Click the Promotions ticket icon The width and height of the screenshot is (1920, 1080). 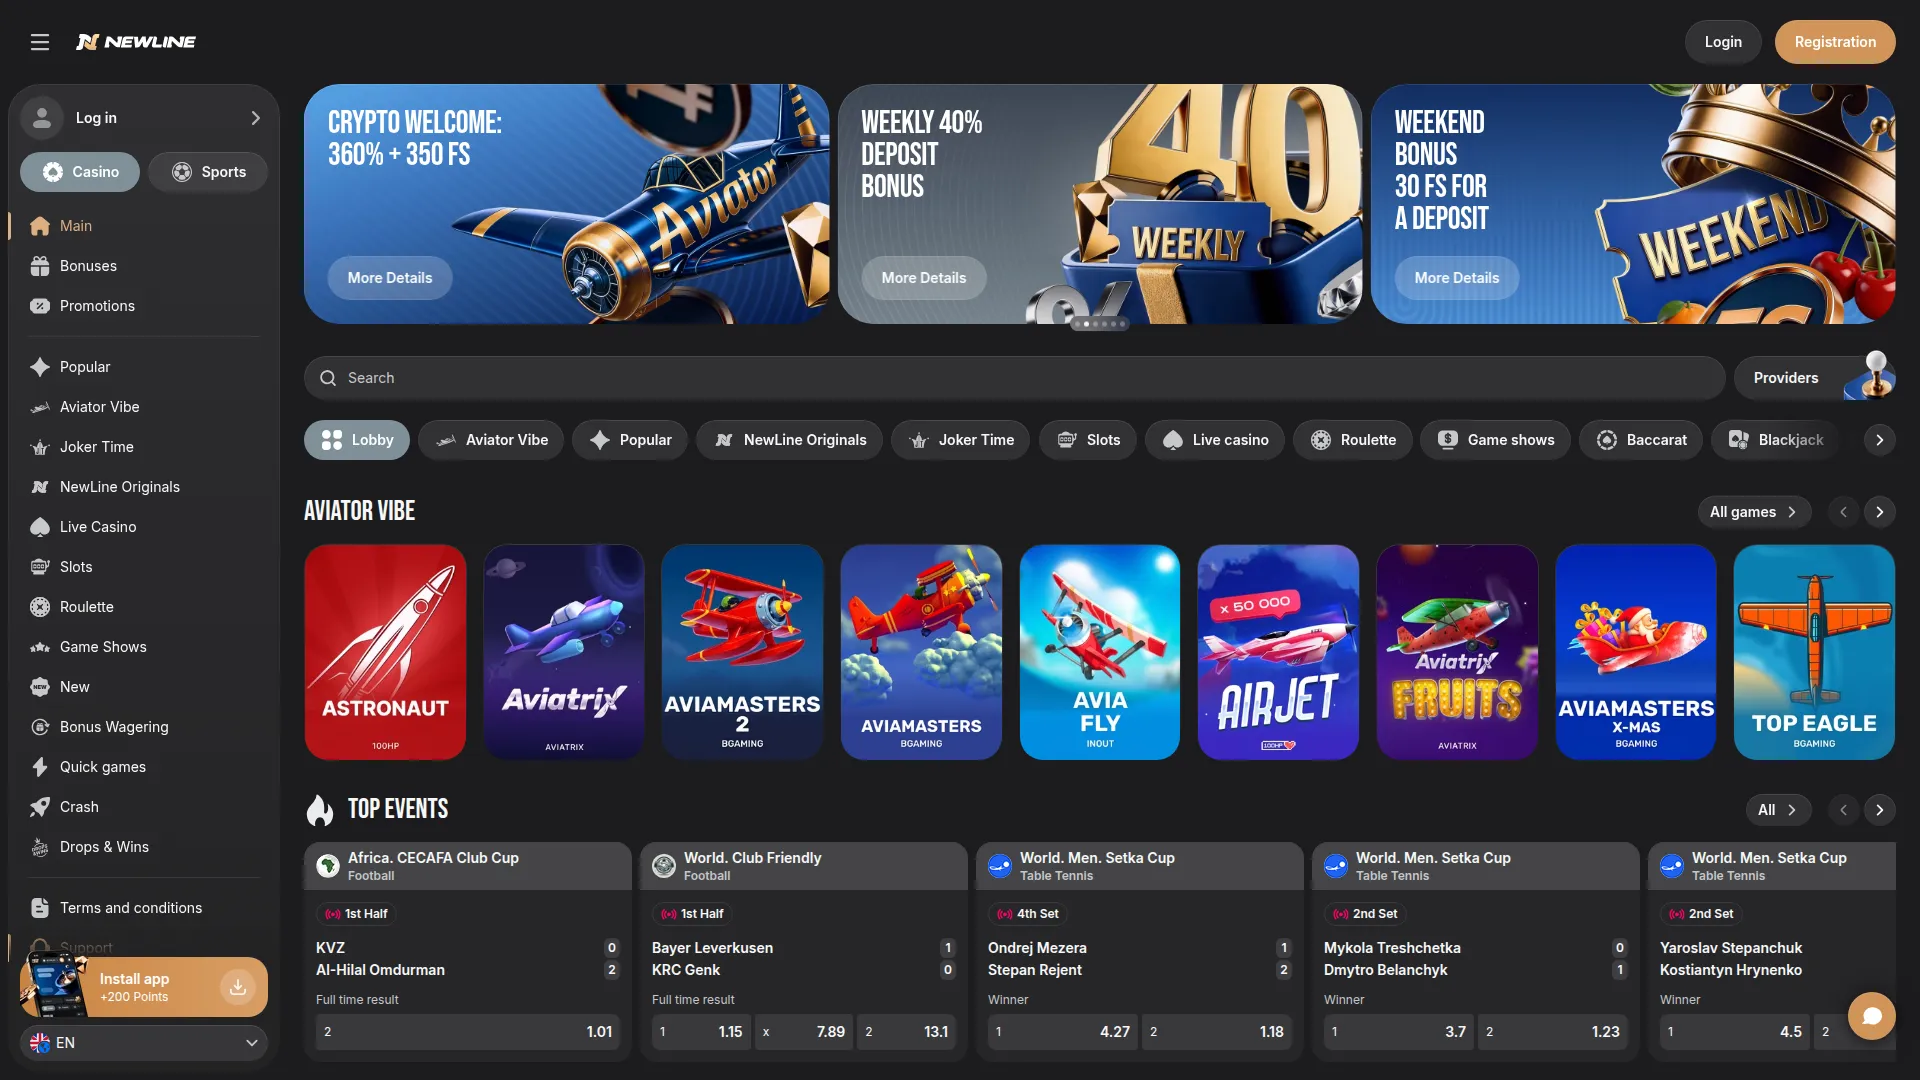coord(40,306)
